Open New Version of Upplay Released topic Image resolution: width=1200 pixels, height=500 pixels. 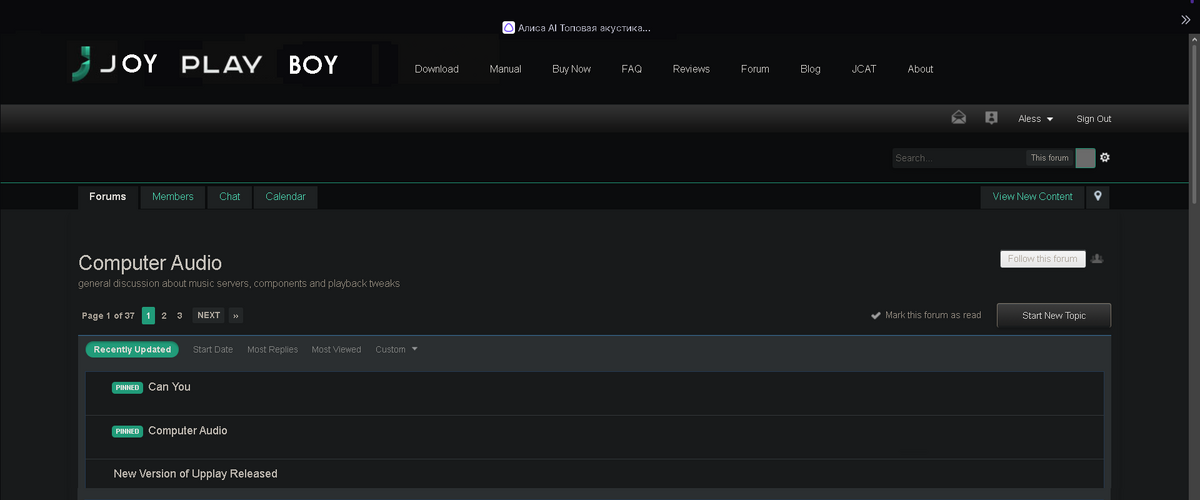(196, 474)
